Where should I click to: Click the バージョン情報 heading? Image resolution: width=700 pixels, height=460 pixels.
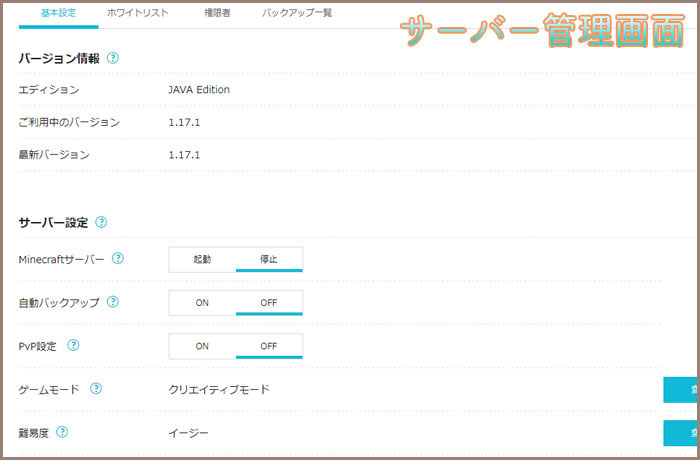tap(59, 59)
